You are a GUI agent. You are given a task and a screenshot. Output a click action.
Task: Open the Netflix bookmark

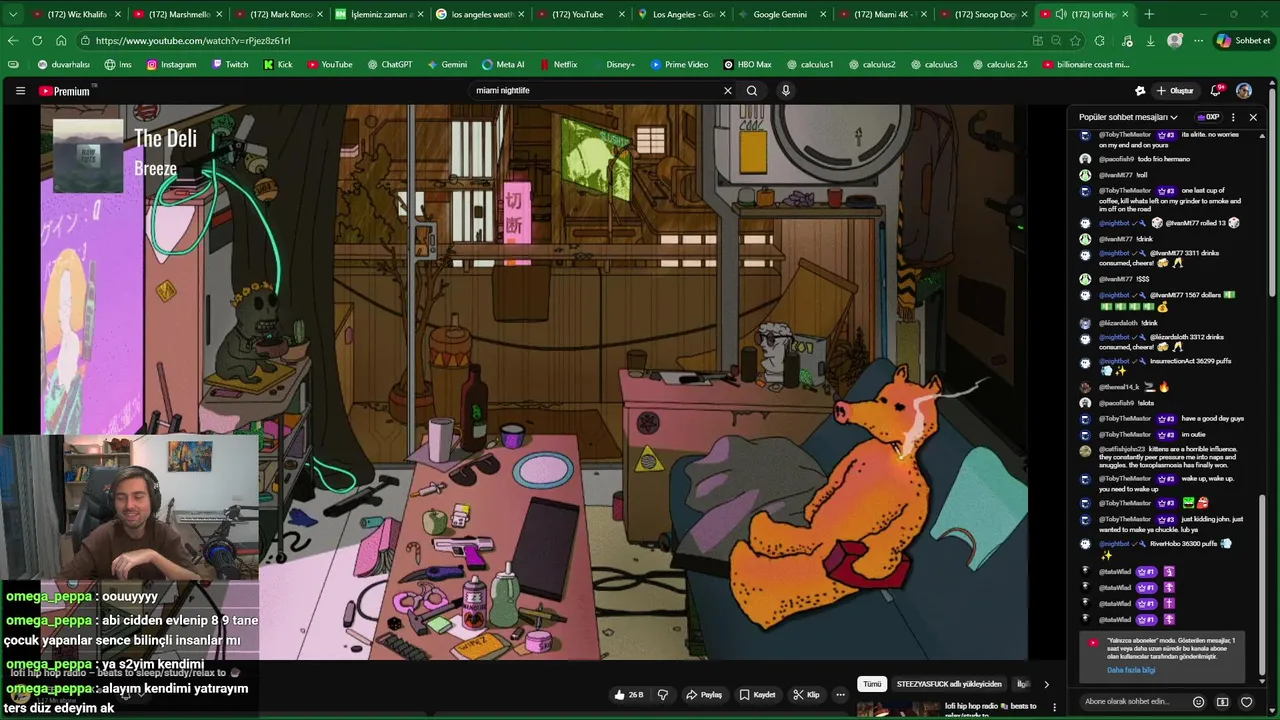558,64
